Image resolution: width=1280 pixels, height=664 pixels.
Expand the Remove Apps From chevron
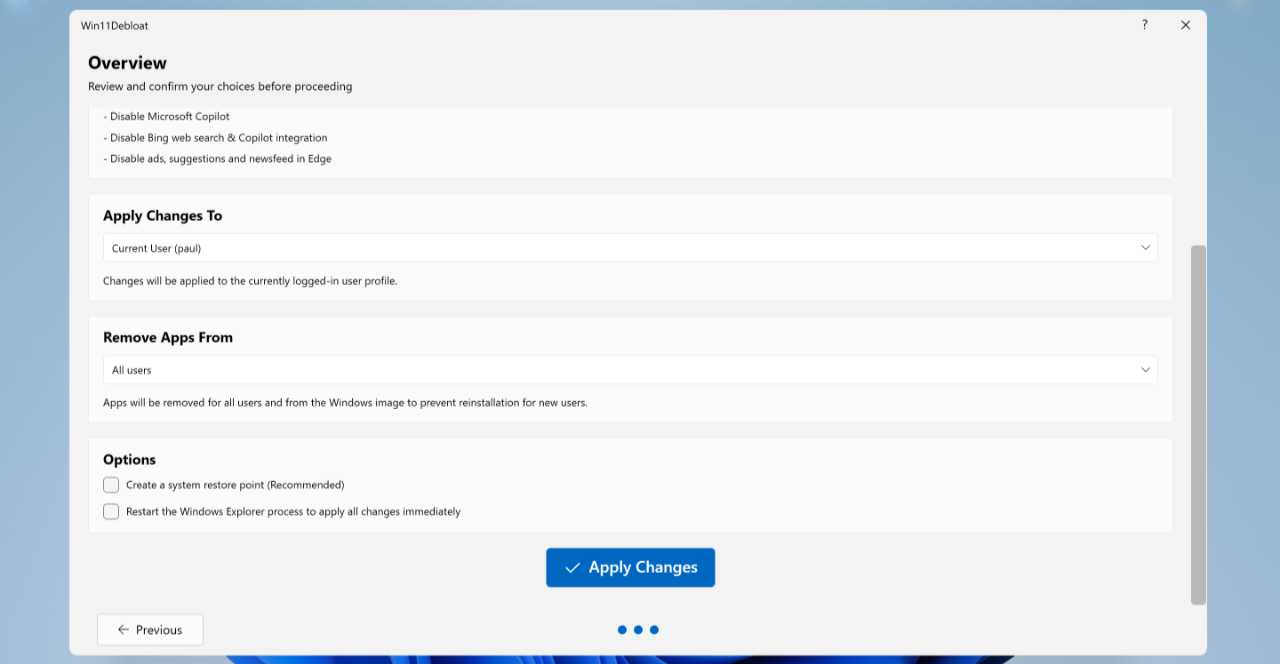coord(1145,370)
